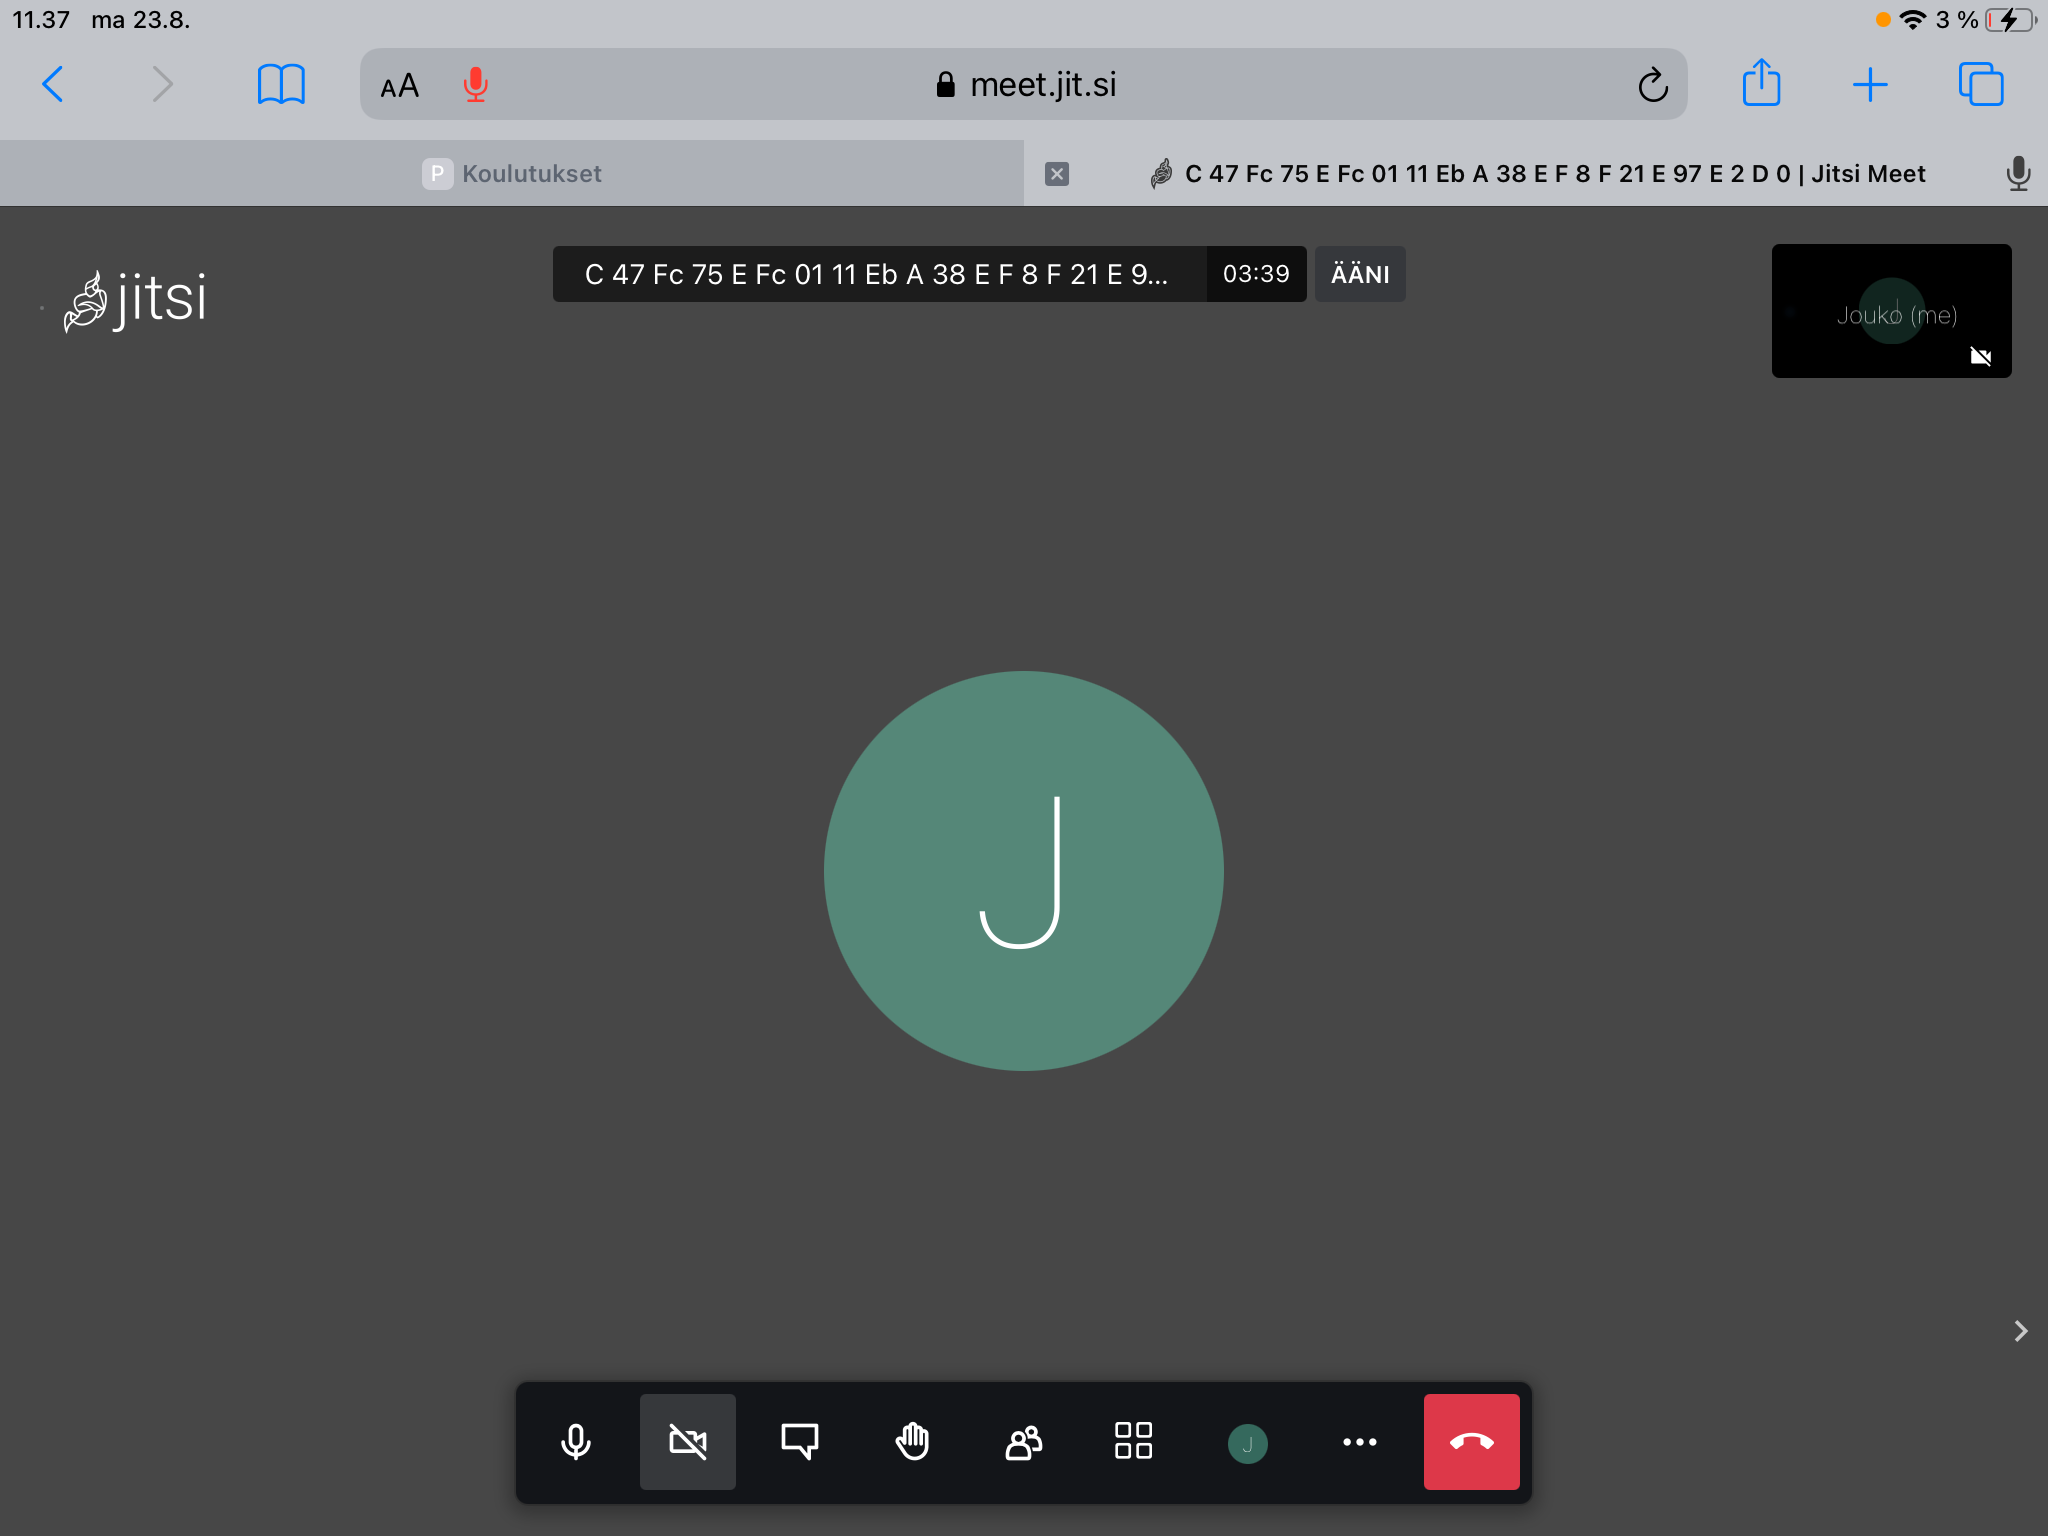
Task: Tap the red microphone in address bar
Action: [476, 85]
